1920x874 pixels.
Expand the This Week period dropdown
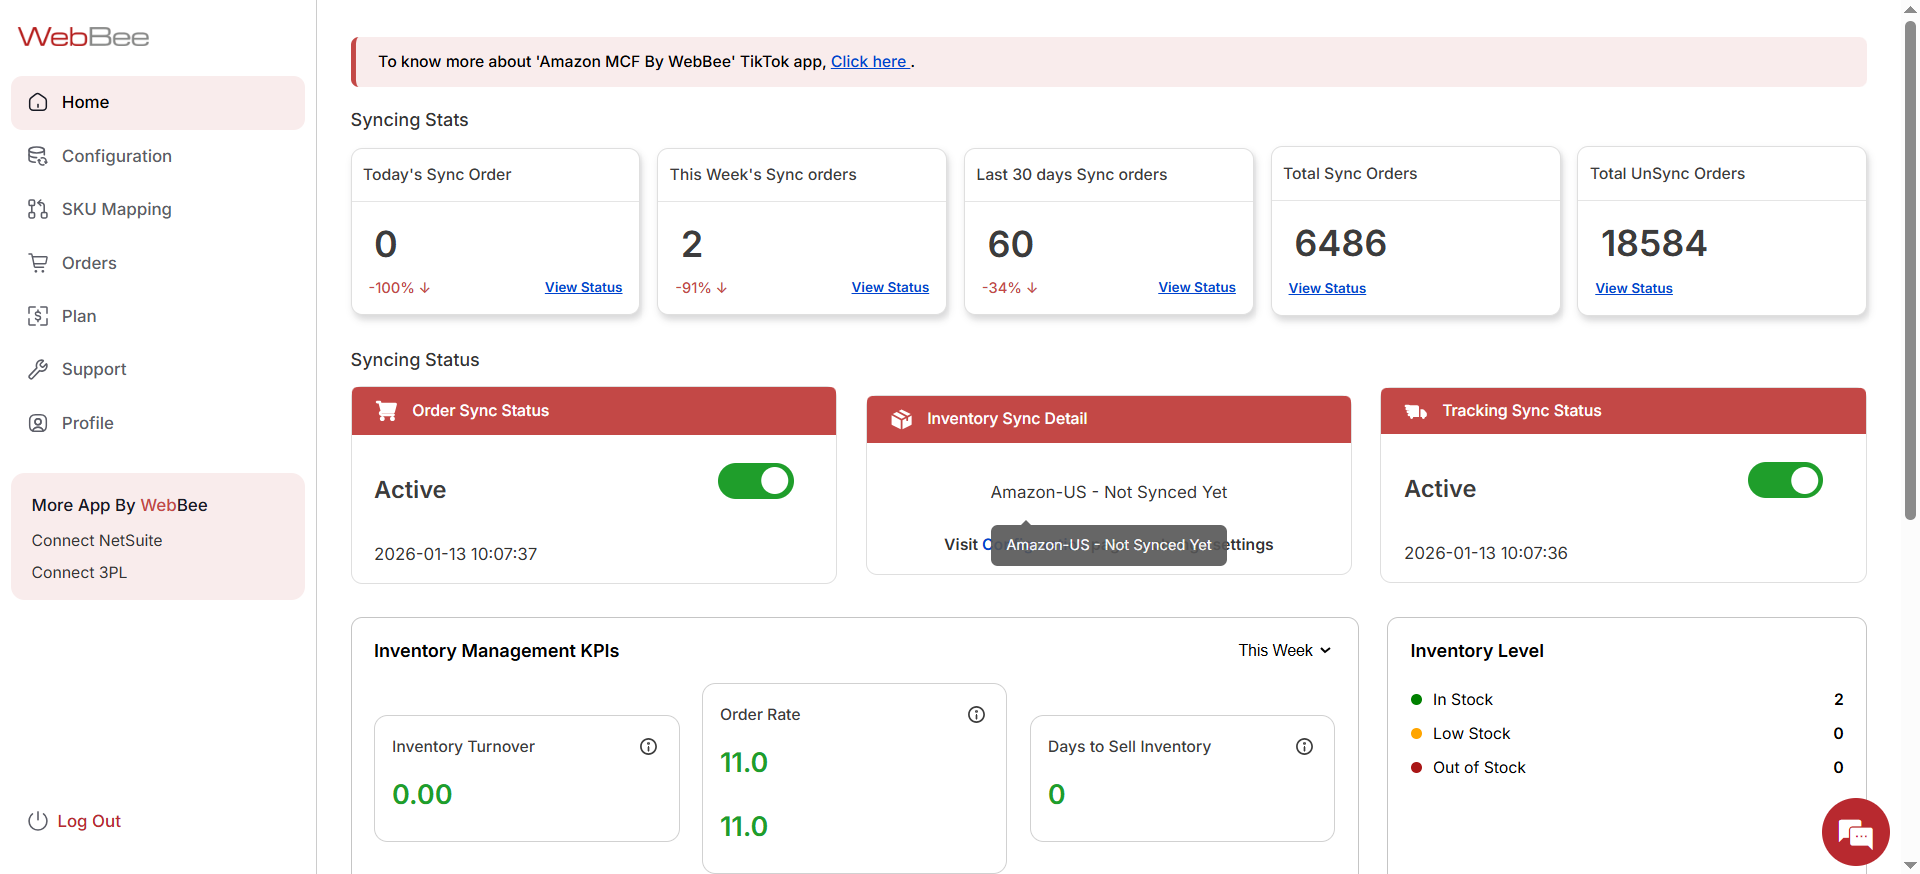[1284, 650]
